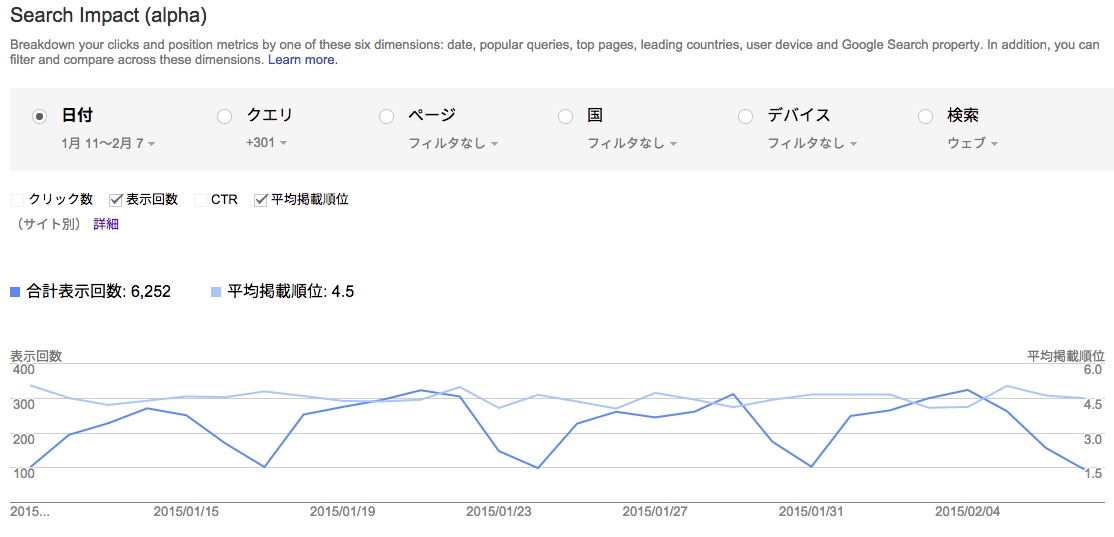
Task: Uncheck the 平均掲載順位 checkbox
Action: coord(261,200)
